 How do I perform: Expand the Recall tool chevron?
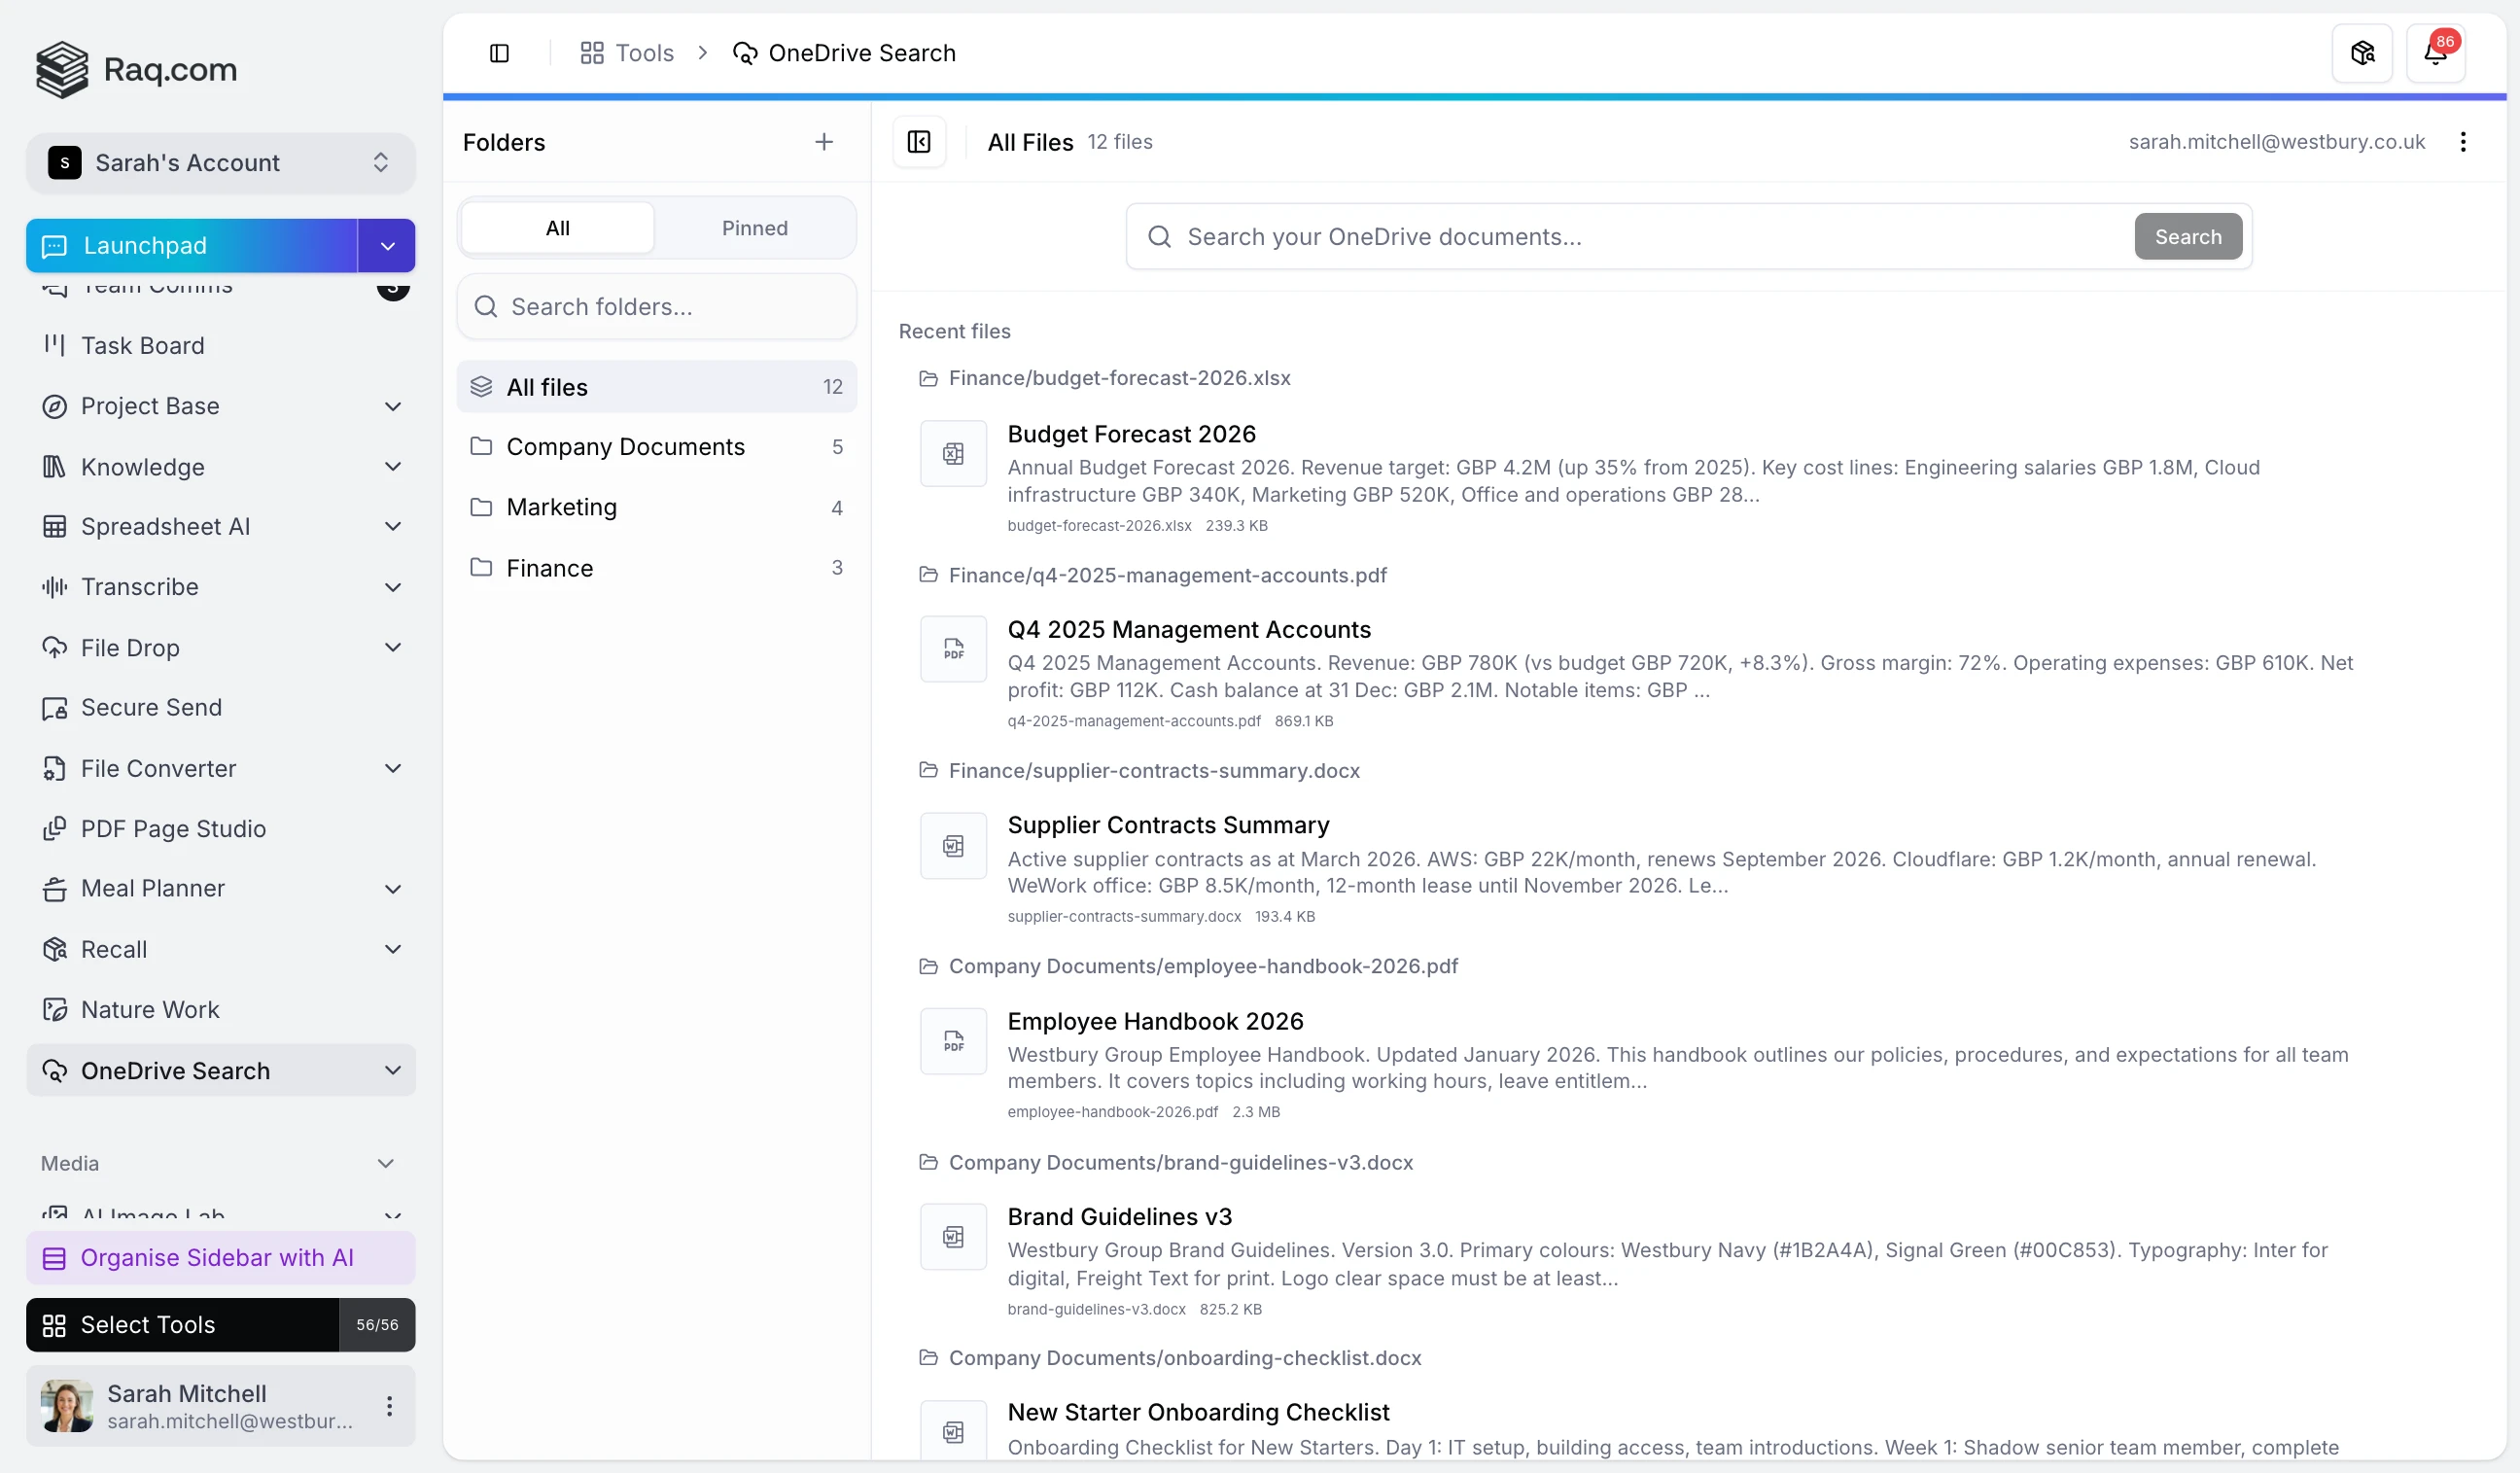click(x=393, y=948)
